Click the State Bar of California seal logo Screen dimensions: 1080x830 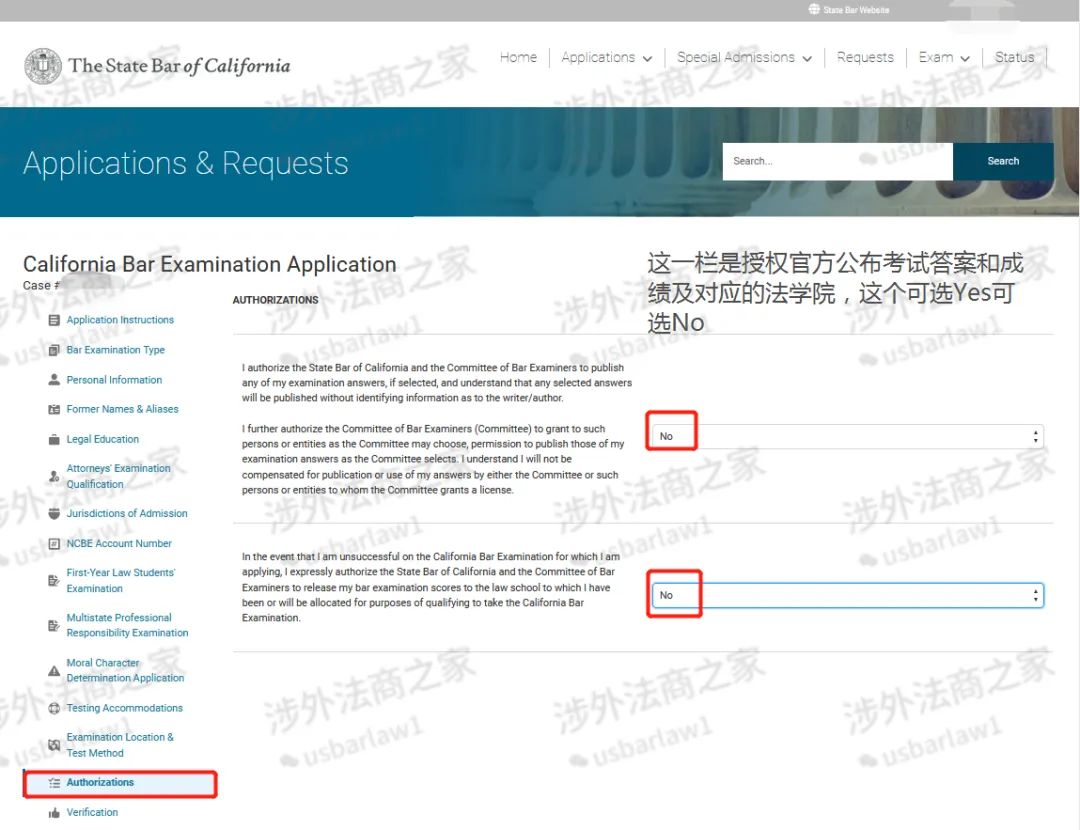point(43,66)
